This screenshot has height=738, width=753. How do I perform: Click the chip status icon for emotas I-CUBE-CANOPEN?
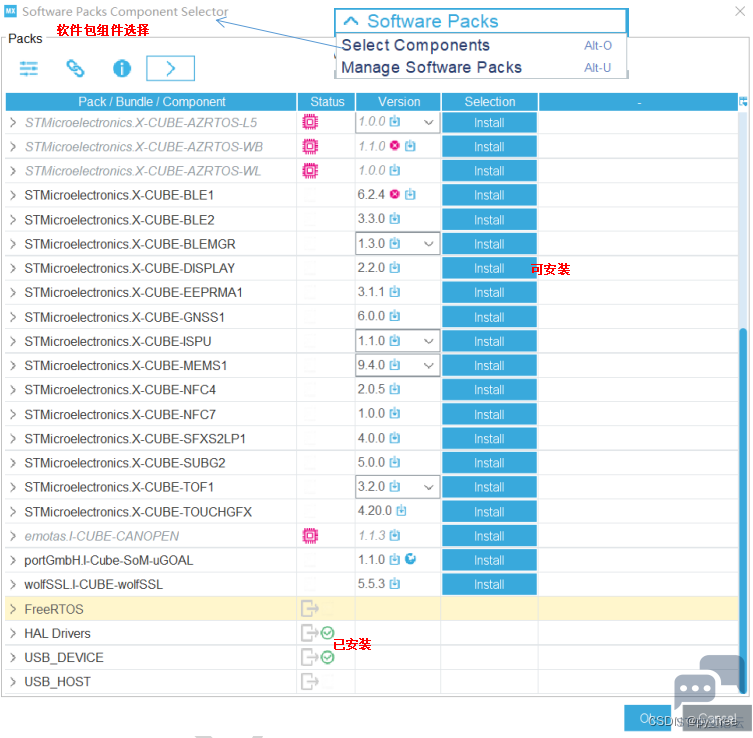[310, 535]
